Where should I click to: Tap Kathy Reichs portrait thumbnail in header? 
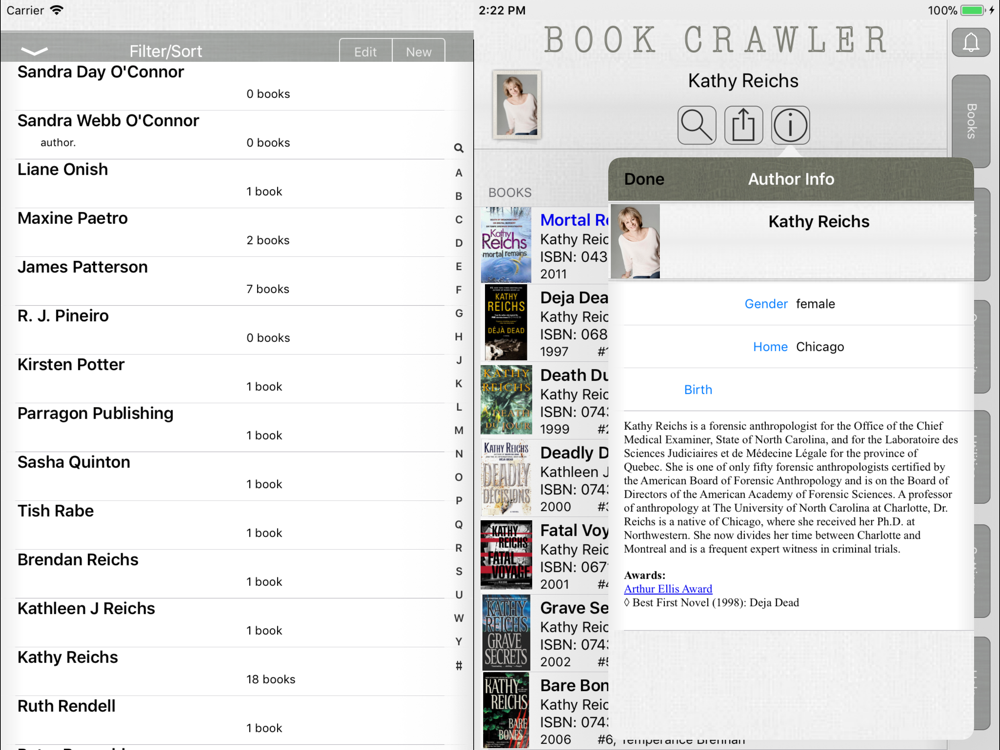517,105
